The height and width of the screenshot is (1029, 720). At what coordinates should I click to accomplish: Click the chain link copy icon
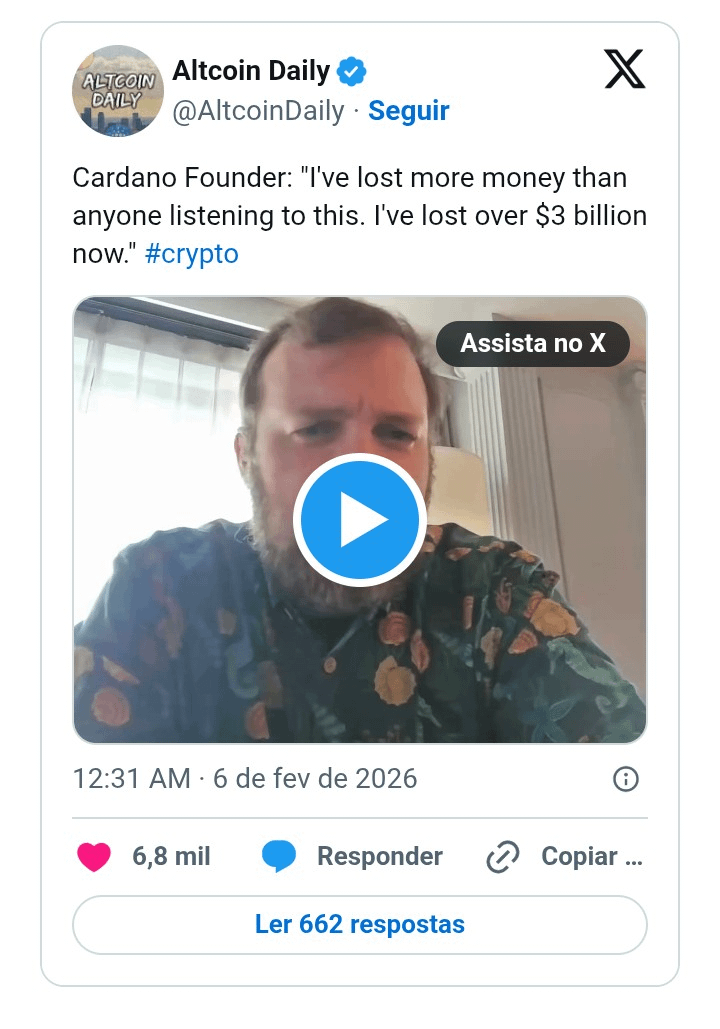click(x=502, y=857)
